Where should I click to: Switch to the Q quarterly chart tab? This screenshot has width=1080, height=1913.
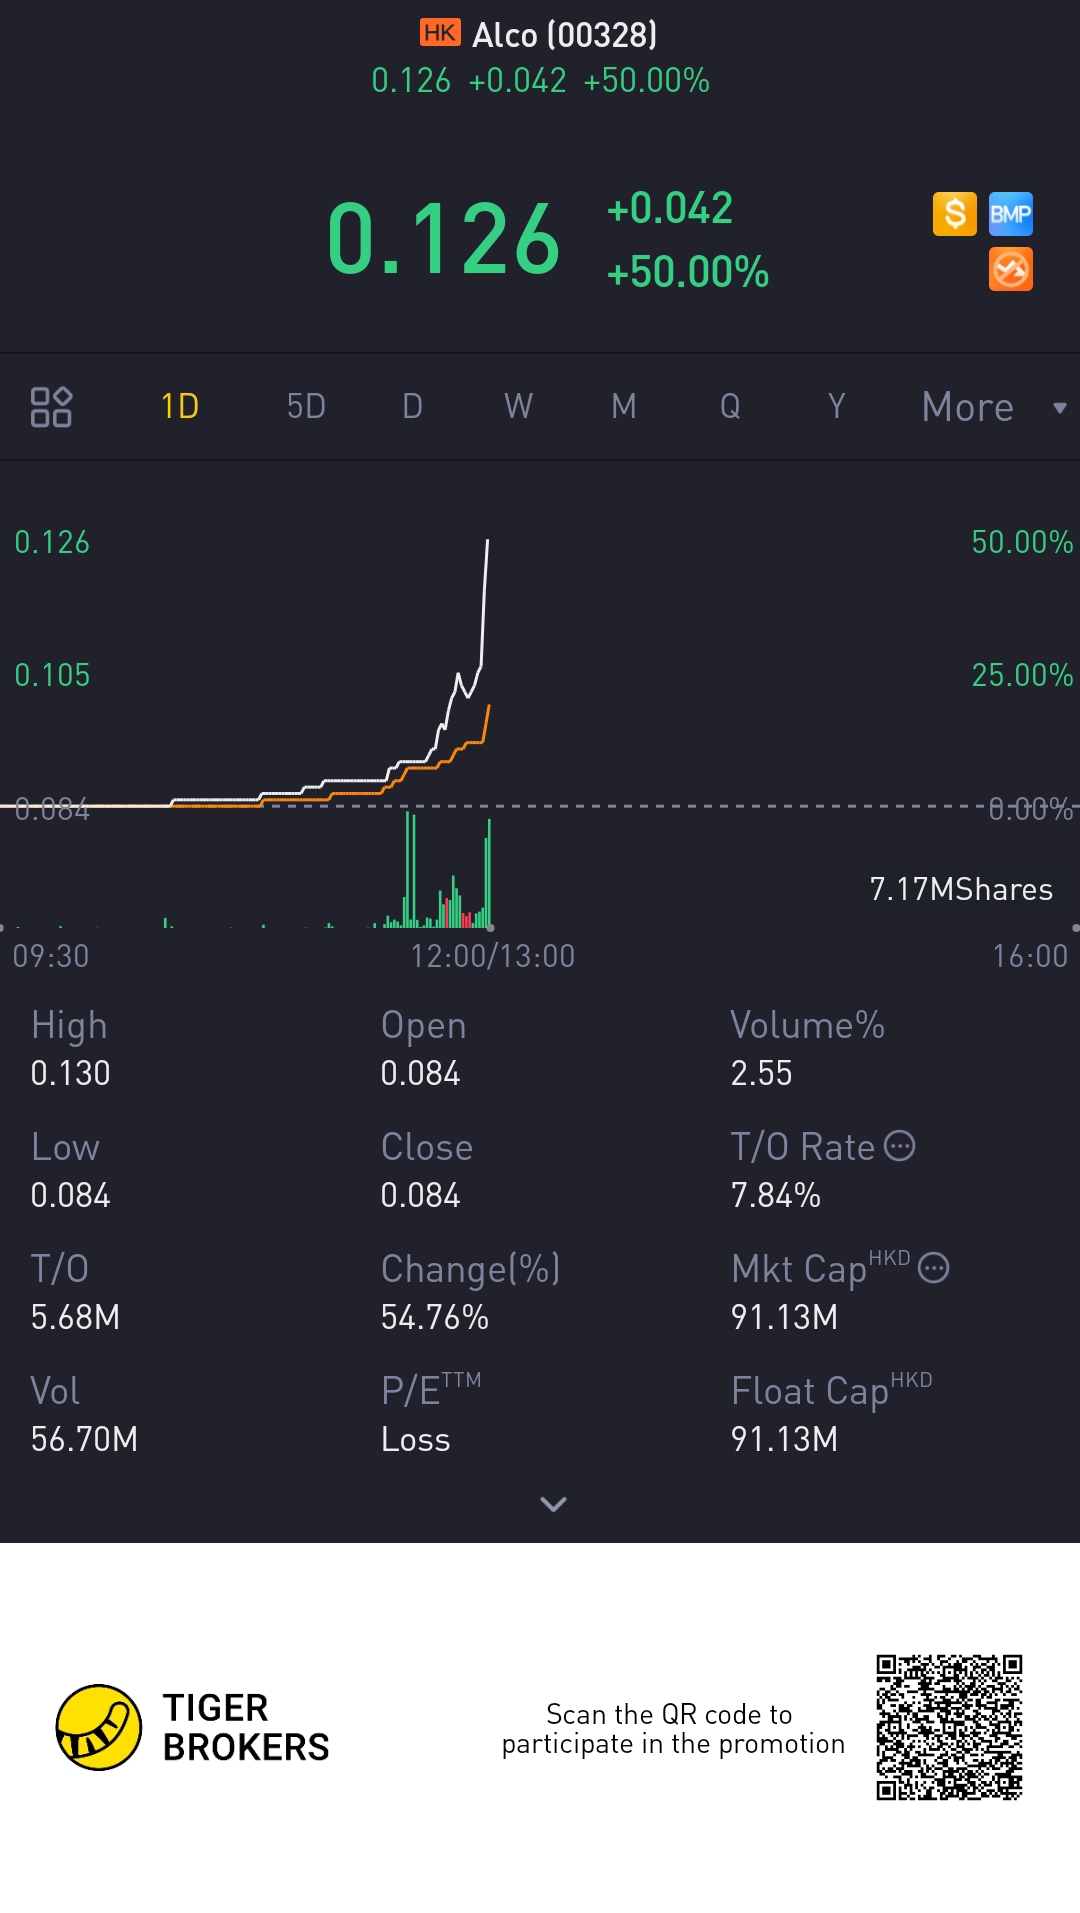[730, 407]
